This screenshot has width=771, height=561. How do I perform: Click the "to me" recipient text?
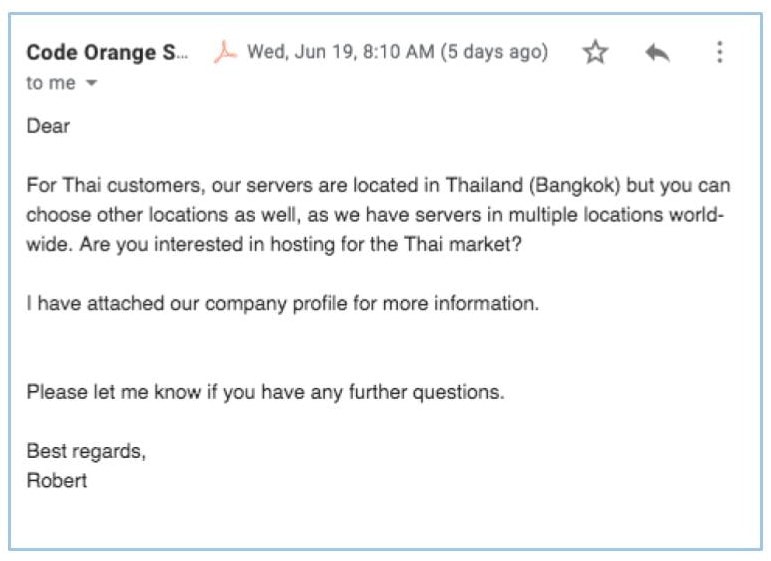(51, 83)
